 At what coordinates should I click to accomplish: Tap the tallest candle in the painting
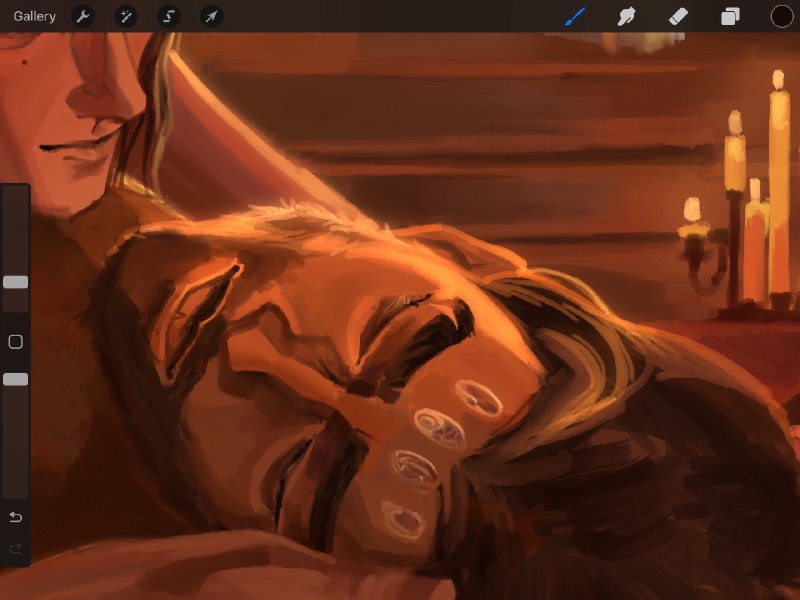[779, 184]
